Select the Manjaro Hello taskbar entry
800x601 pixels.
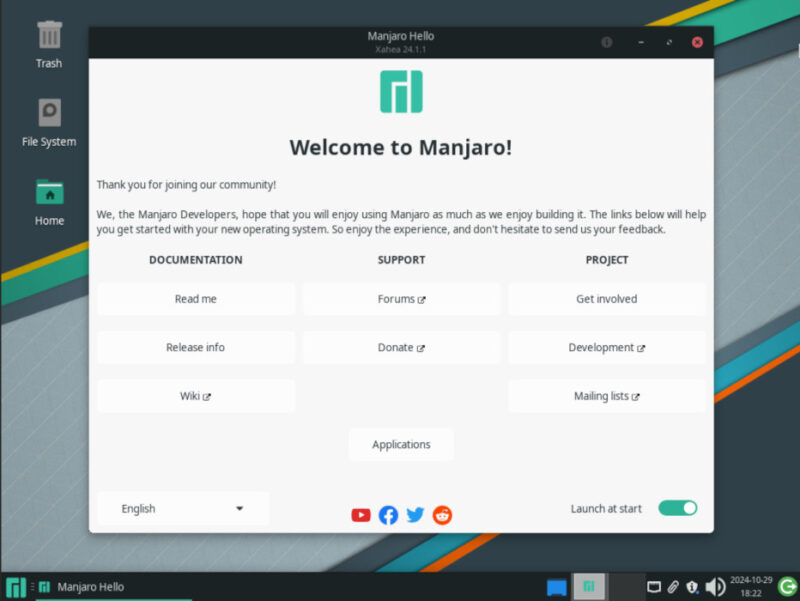tap(90, 586)
